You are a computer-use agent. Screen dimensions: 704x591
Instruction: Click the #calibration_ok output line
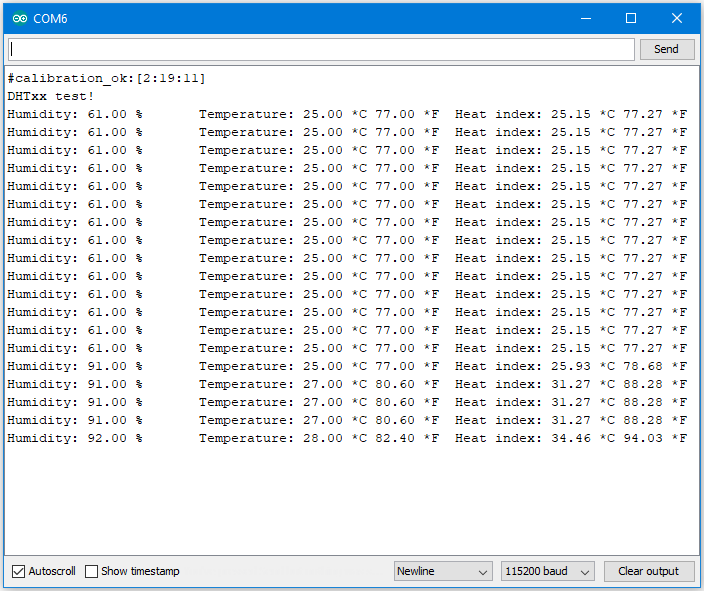(106, 78)
